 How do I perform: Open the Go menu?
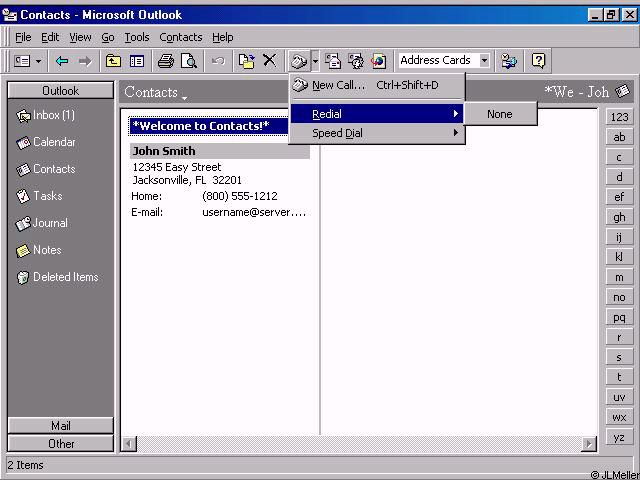pyautogui.click(x=108, y=38)
